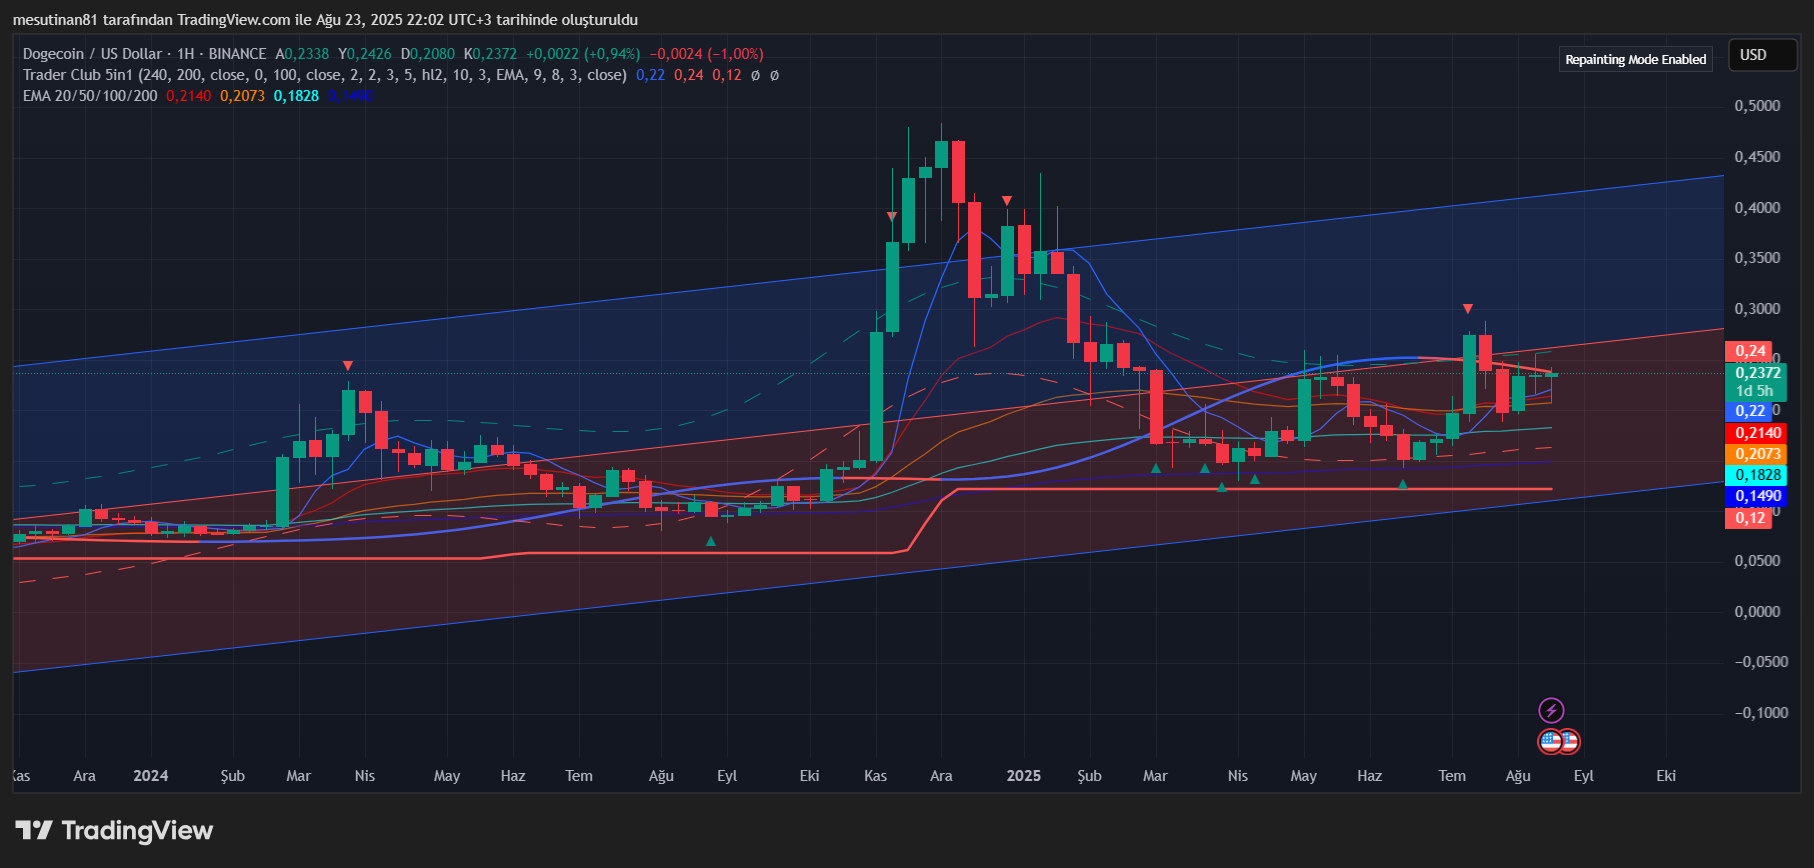Click the green 0,2372 current price label
This screenshot has width=1814, height=868.
coord(1757,373)
